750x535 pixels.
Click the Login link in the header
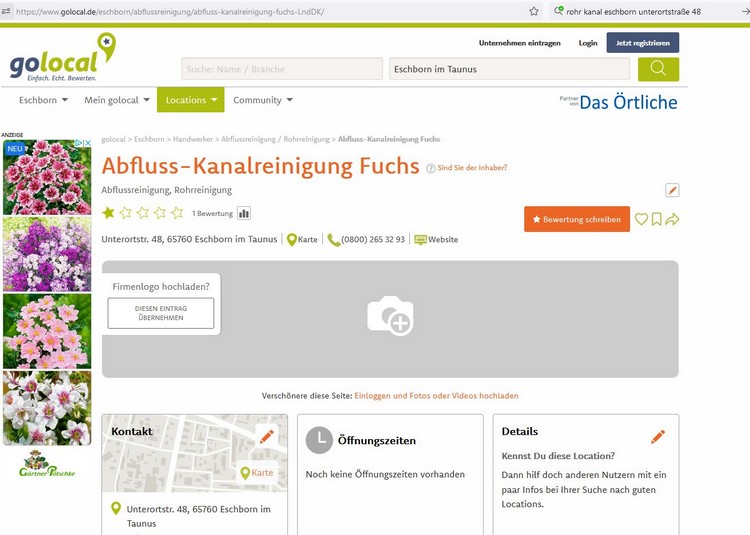click(x=588, y=43)
